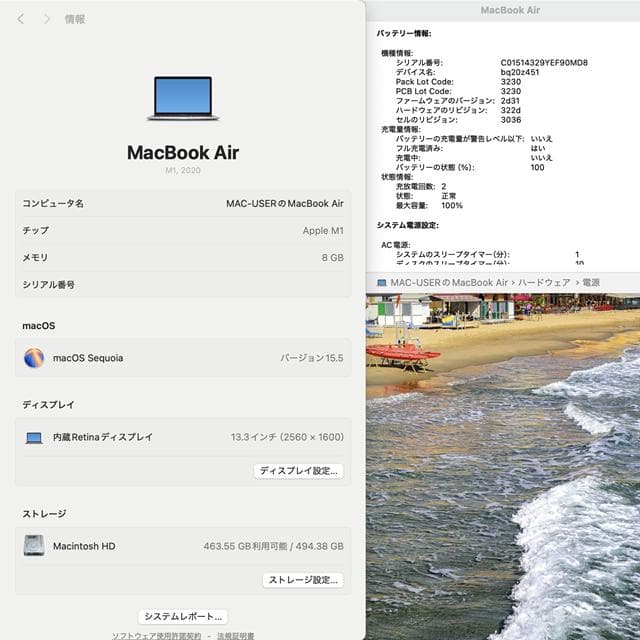
Task: Select 電源 in the path bar
Action: pyautogui.click(x=591, y=282)
